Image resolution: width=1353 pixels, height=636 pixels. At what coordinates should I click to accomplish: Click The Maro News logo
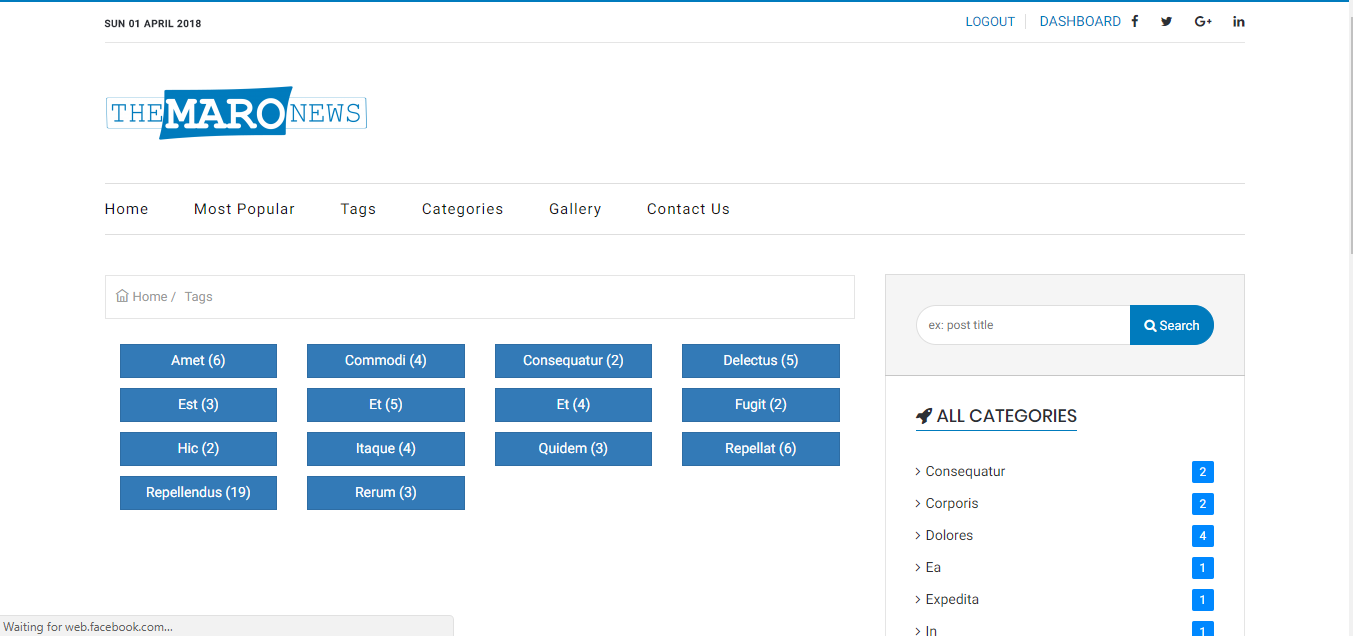click(236, 113)
